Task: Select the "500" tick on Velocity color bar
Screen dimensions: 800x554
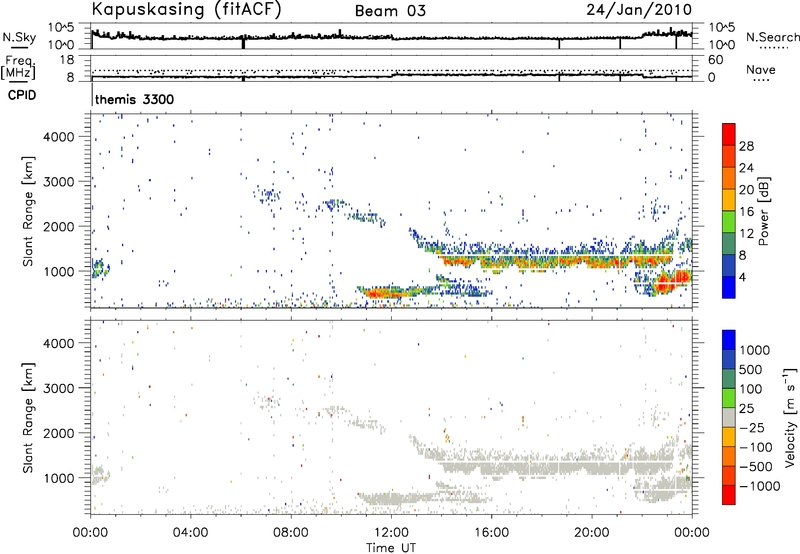Action: 751,369
